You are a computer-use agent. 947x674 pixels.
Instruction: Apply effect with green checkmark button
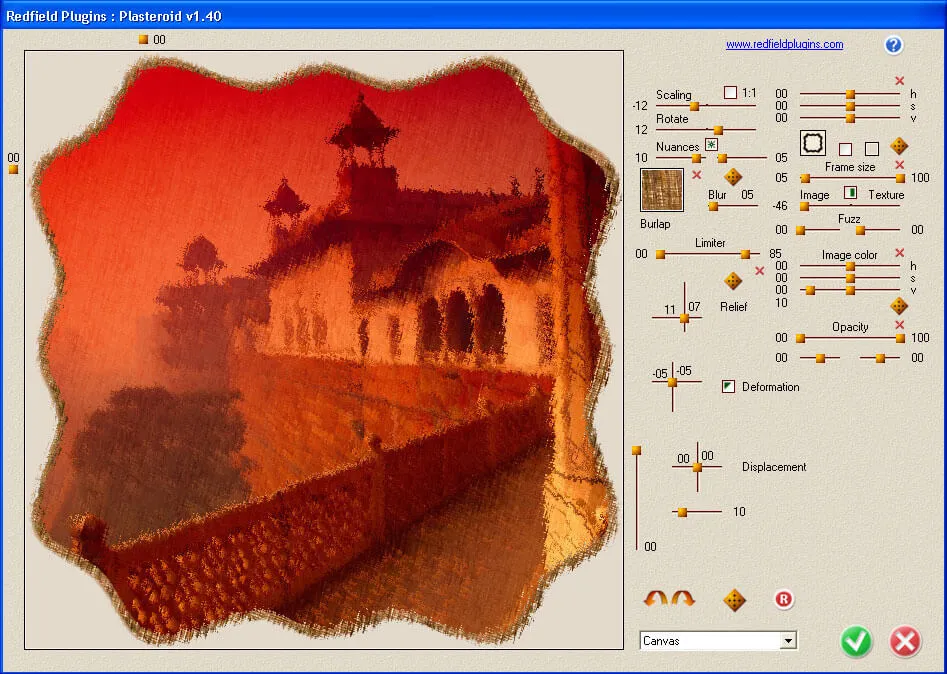(855, 643)
